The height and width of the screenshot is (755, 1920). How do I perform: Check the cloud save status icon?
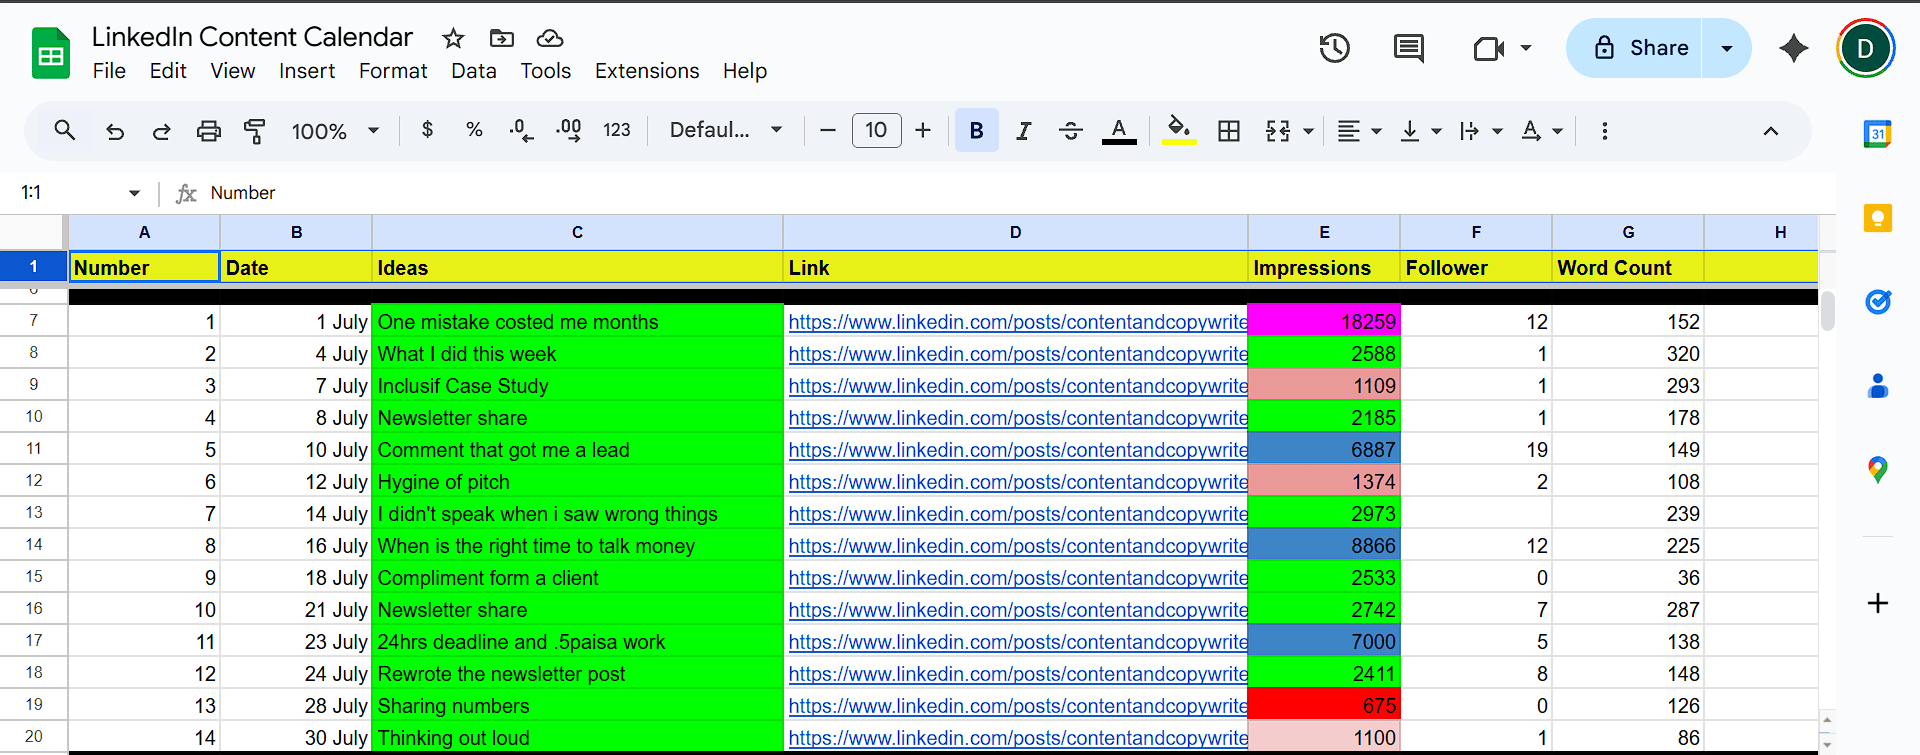click(x=550, y=38)
